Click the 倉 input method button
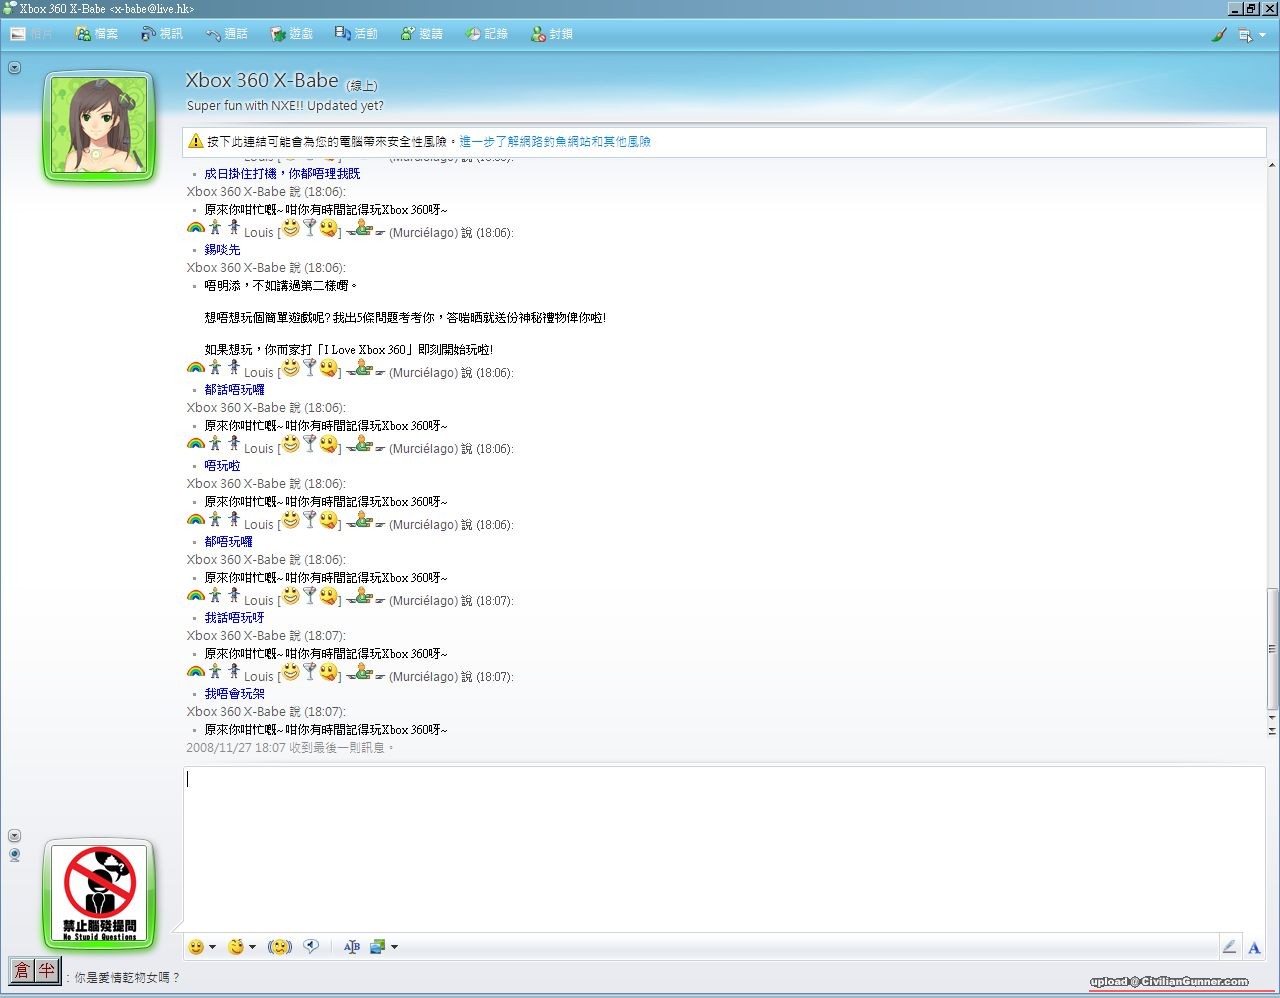The height and width of the screenshot is (998, 1280). 22,970
